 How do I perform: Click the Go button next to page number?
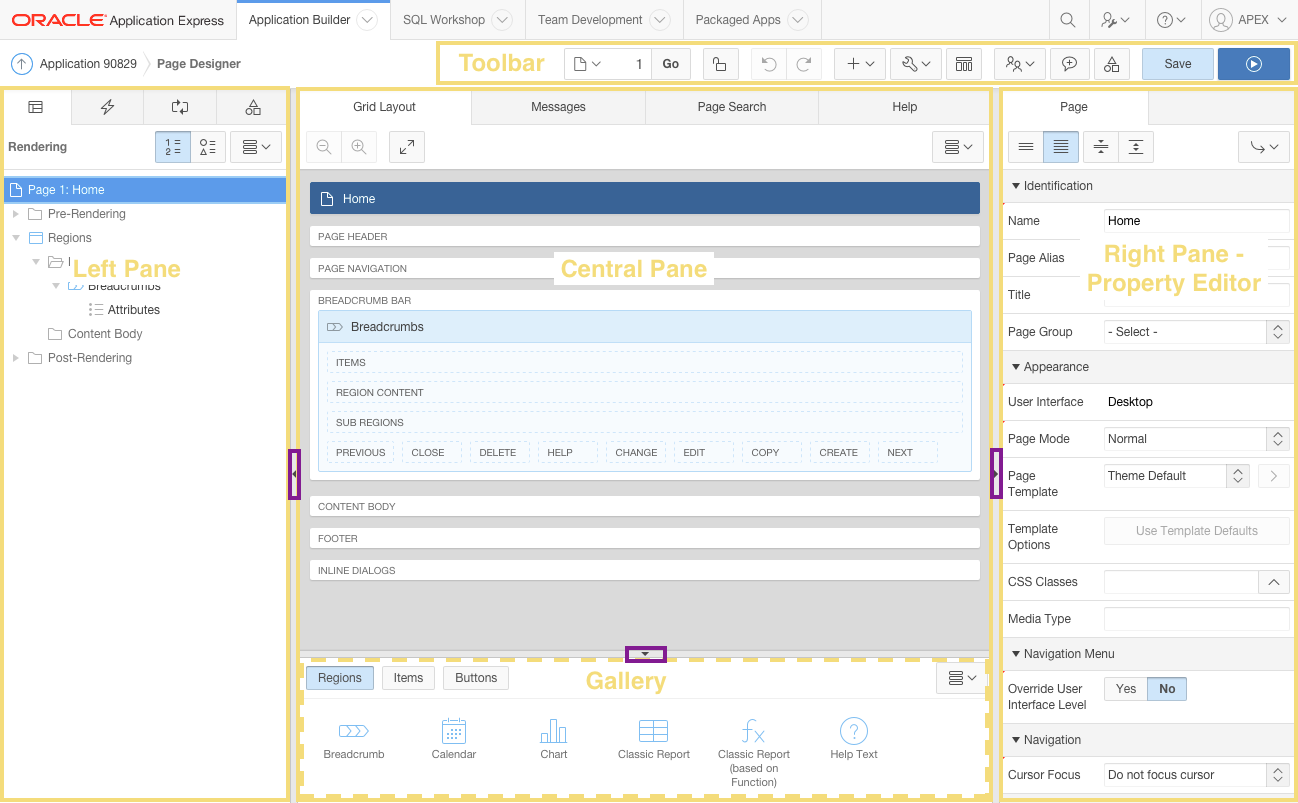(671, 64)
